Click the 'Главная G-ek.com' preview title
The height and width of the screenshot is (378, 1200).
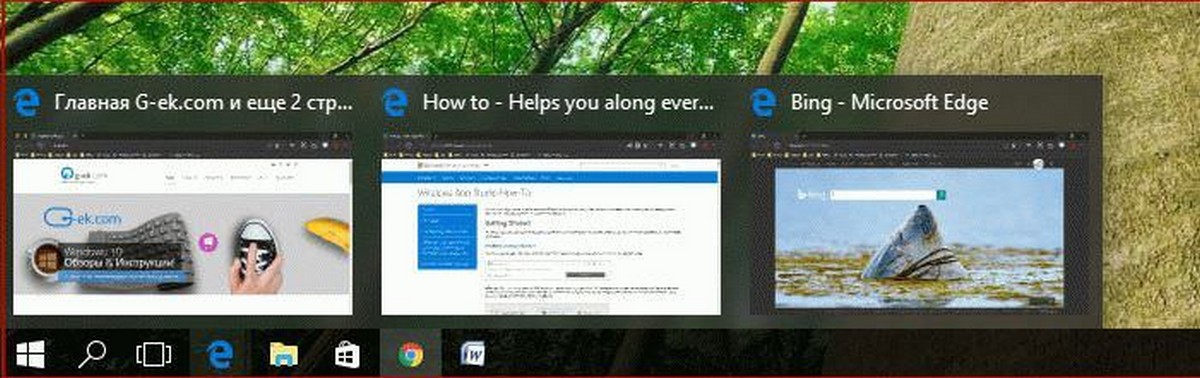click(204, 102)
